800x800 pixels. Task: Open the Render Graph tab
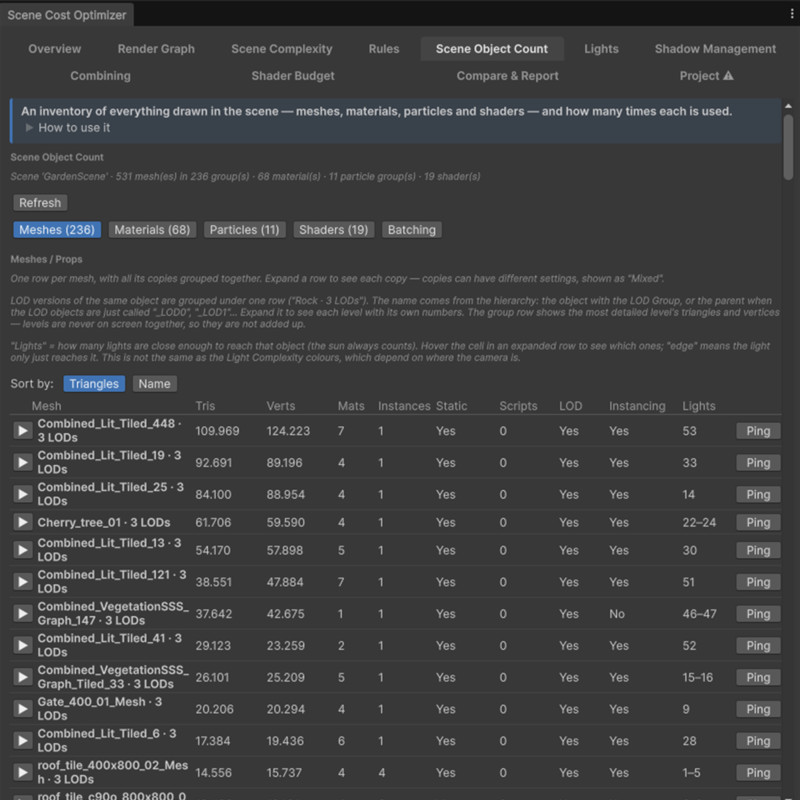(156, 49)
